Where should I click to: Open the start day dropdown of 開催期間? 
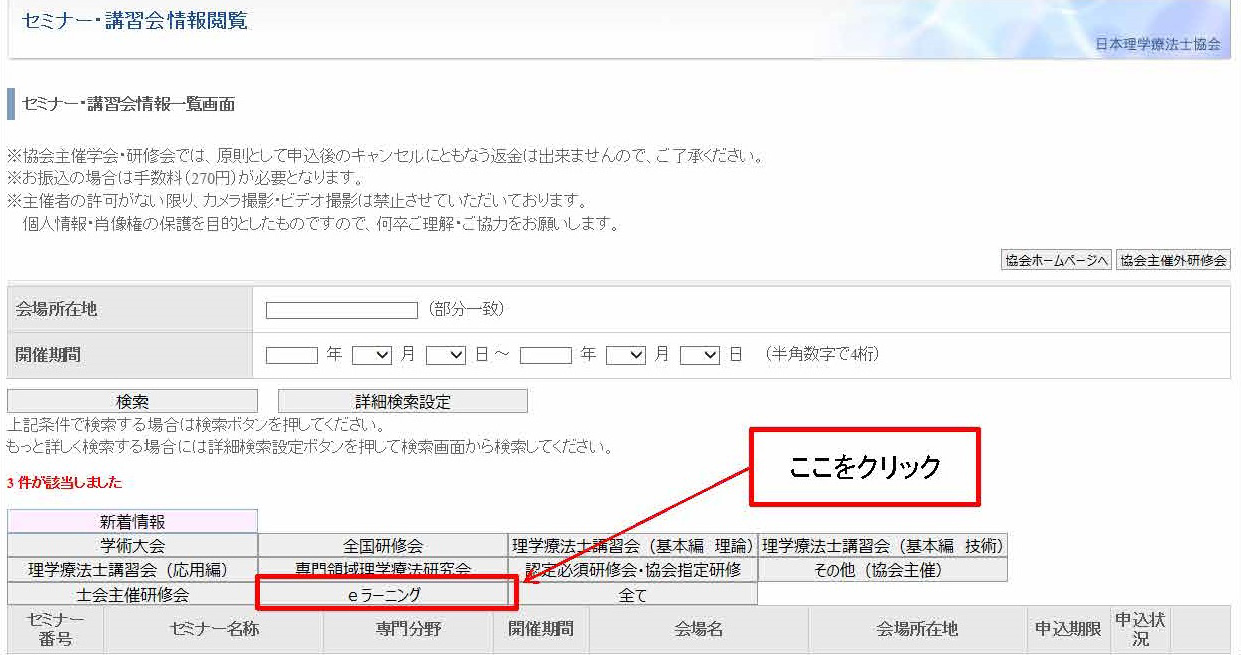[x=446, y=355]
